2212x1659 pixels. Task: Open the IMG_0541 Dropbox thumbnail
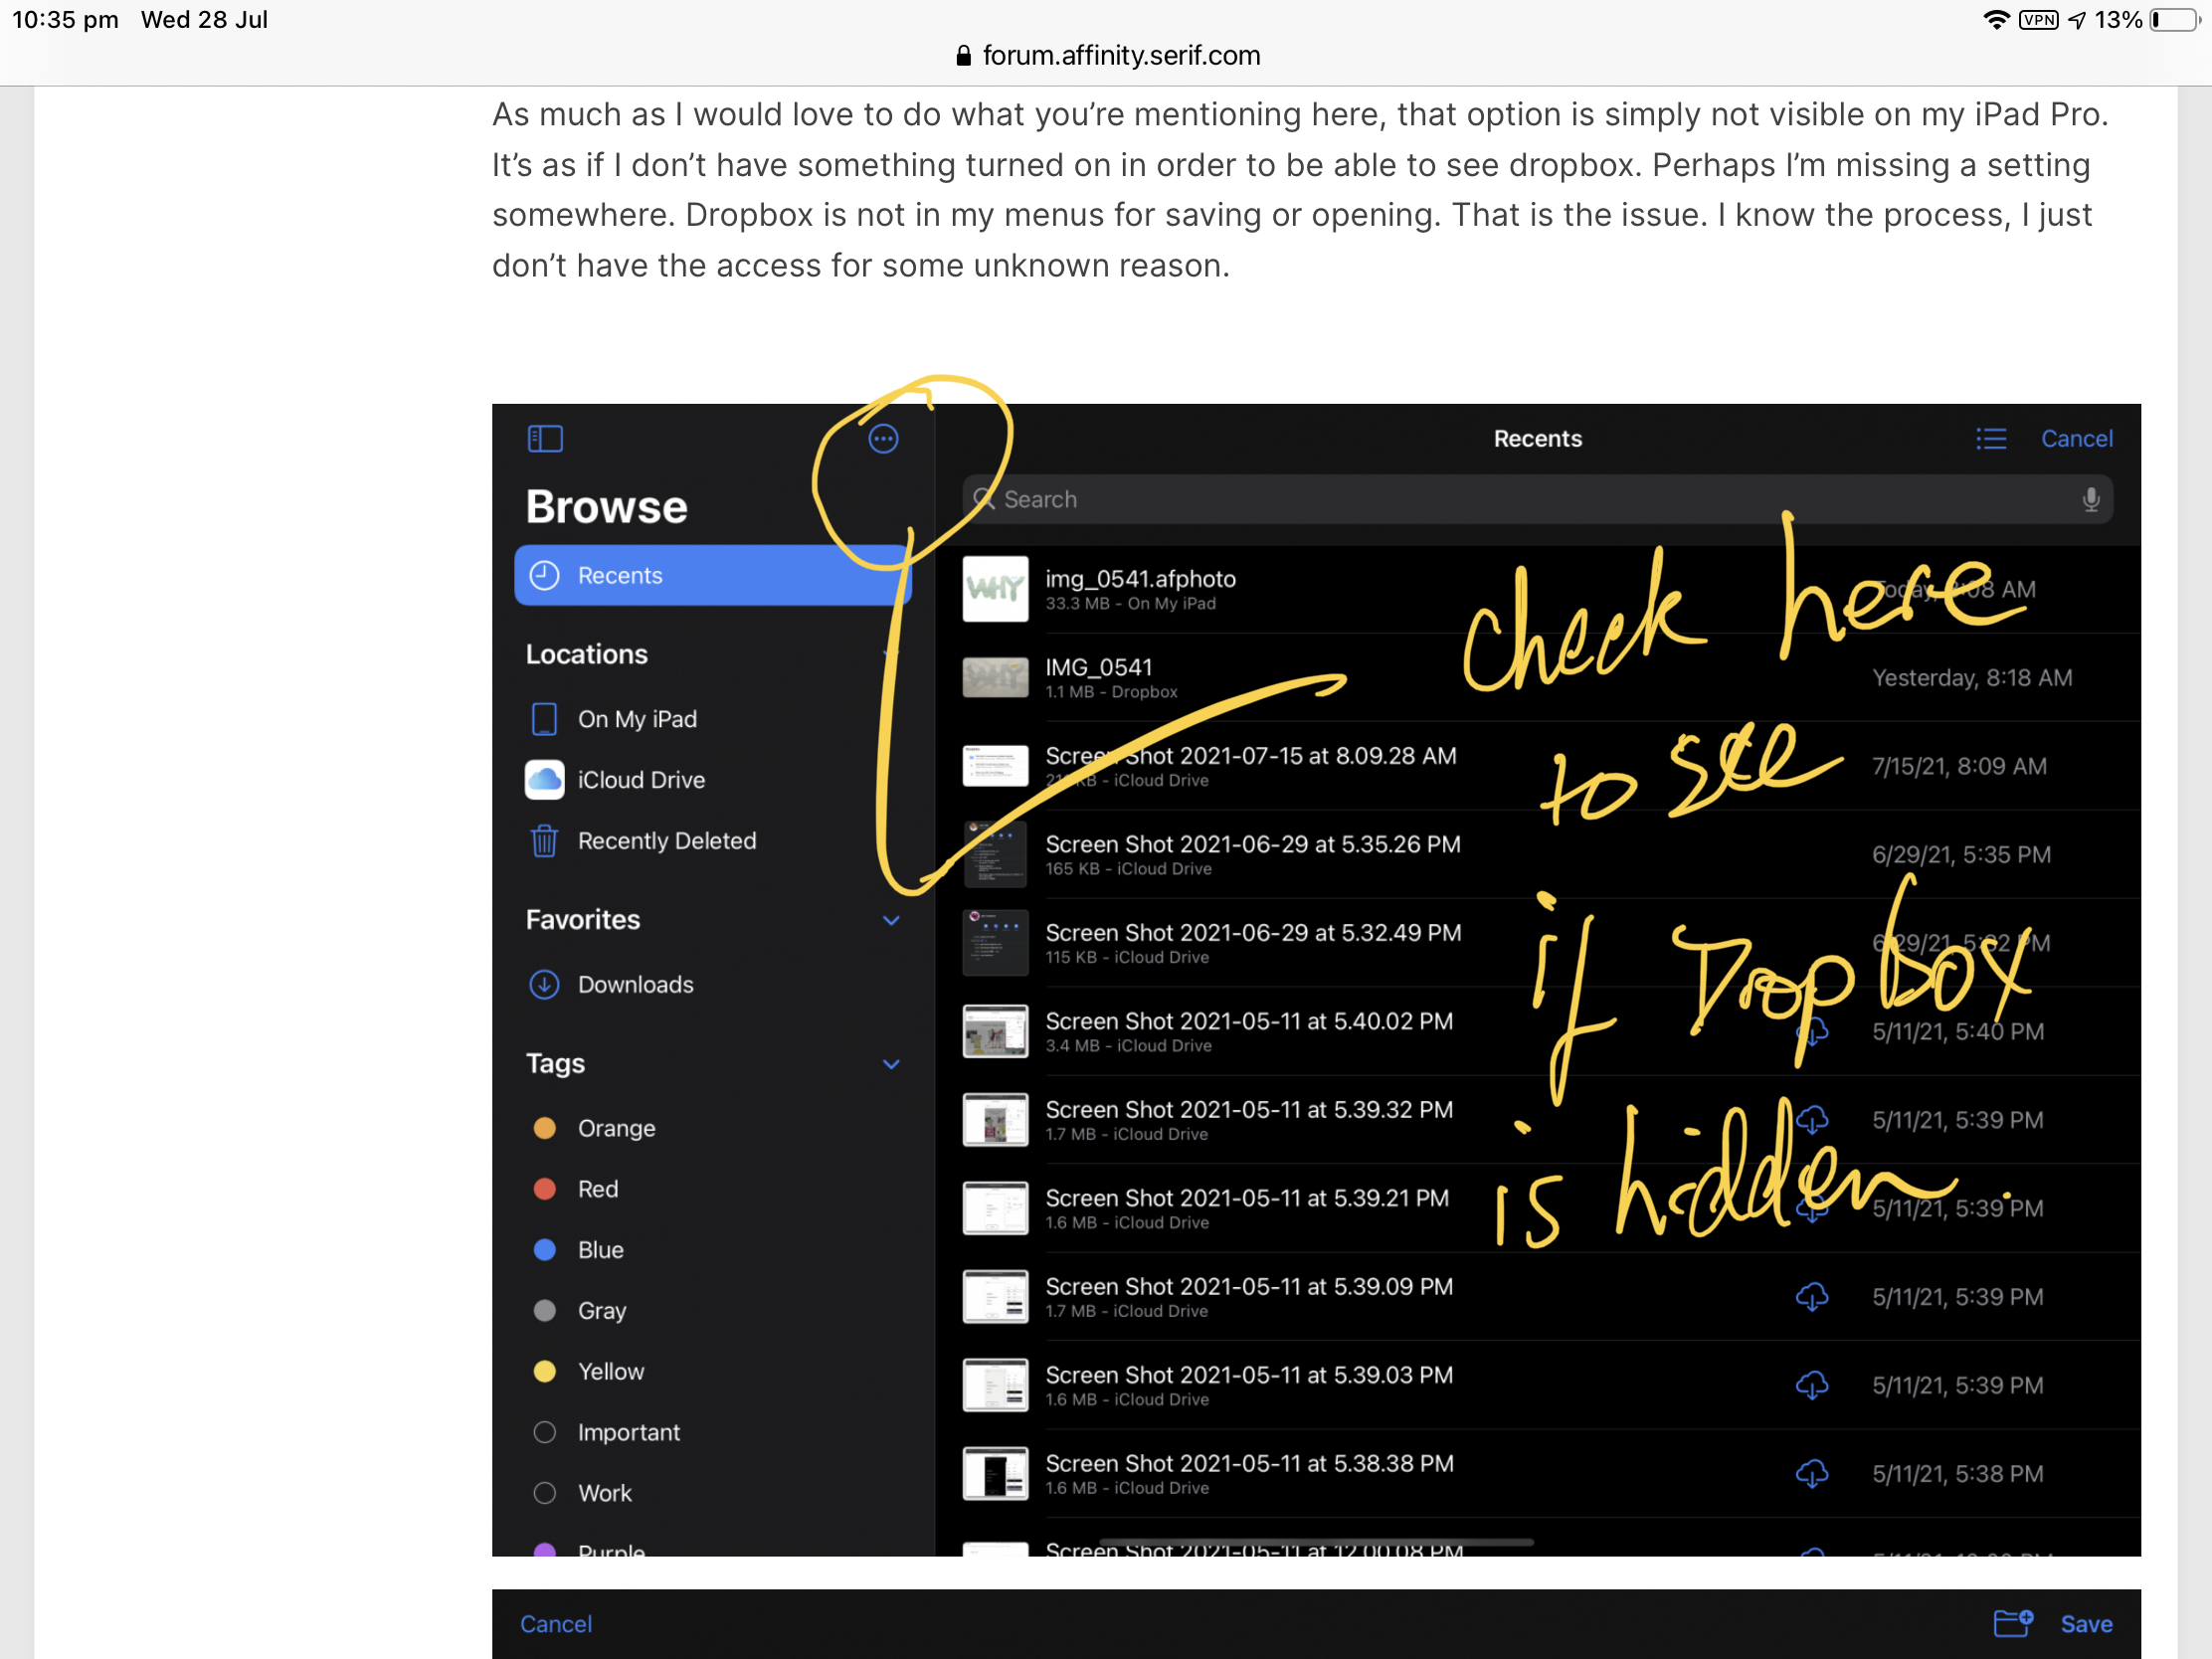[994, 677]
